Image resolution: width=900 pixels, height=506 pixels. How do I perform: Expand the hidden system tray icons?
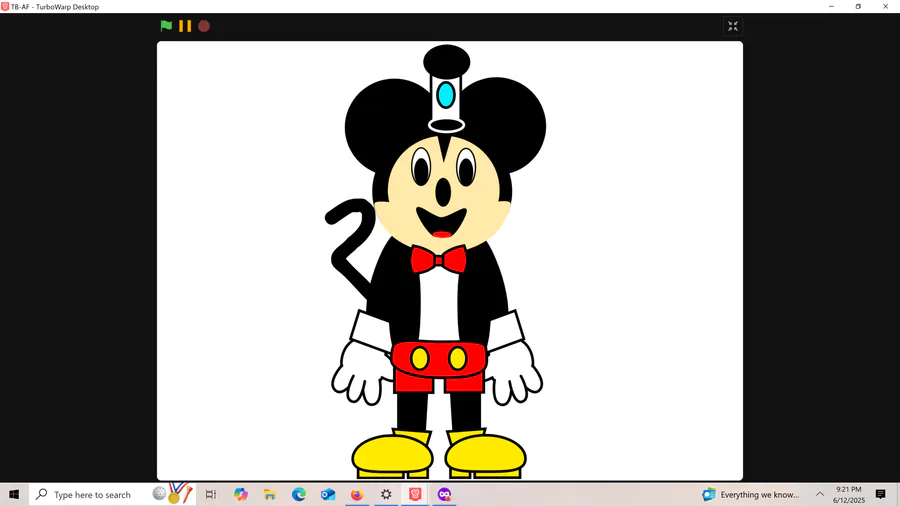(x=820, y=494)
